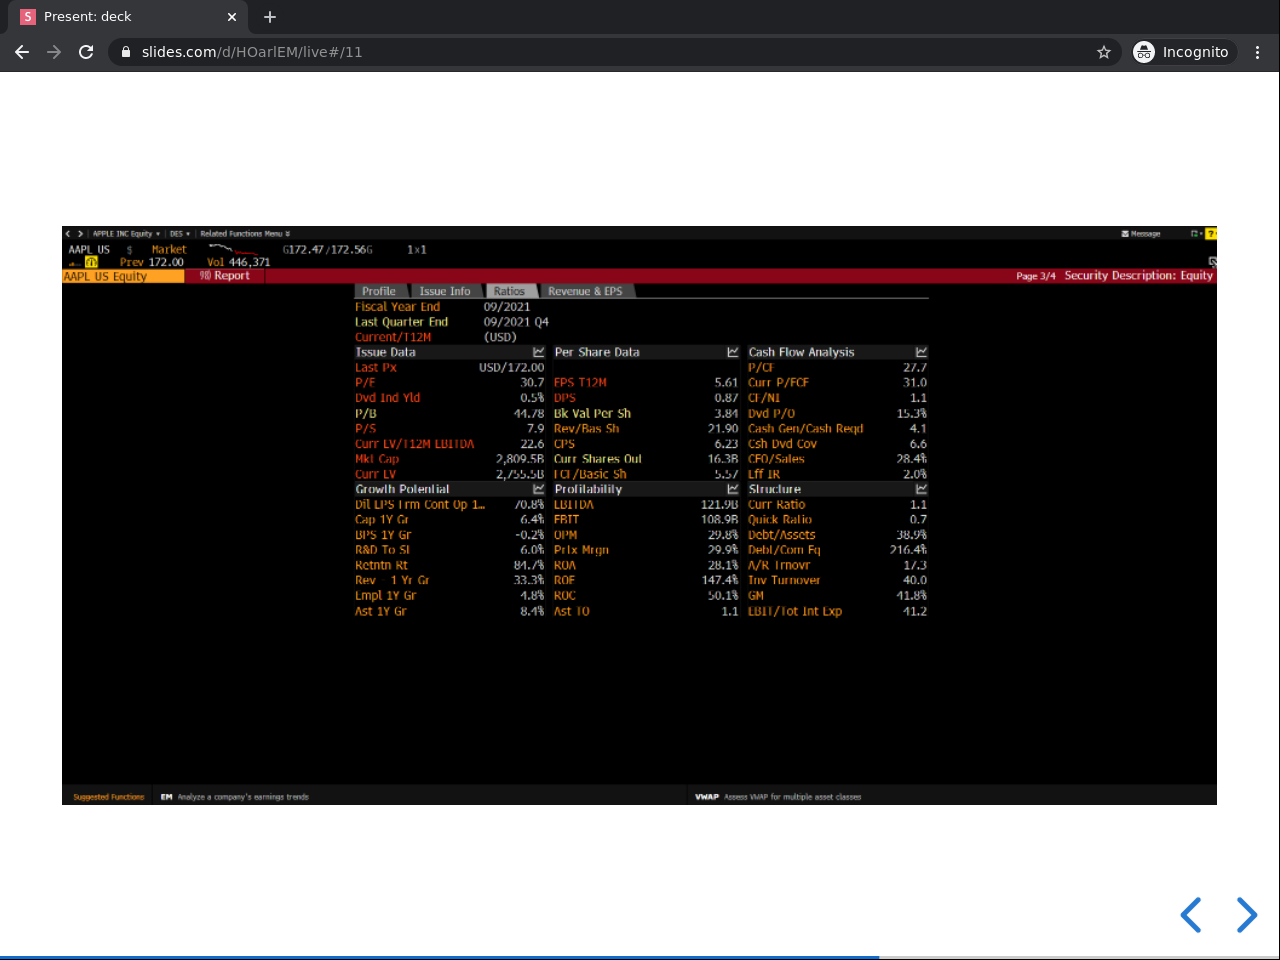Click the Dvd Ind Yld label
Image resolution: width=1280 pixels, height=960 pixels.
(388, 398)
